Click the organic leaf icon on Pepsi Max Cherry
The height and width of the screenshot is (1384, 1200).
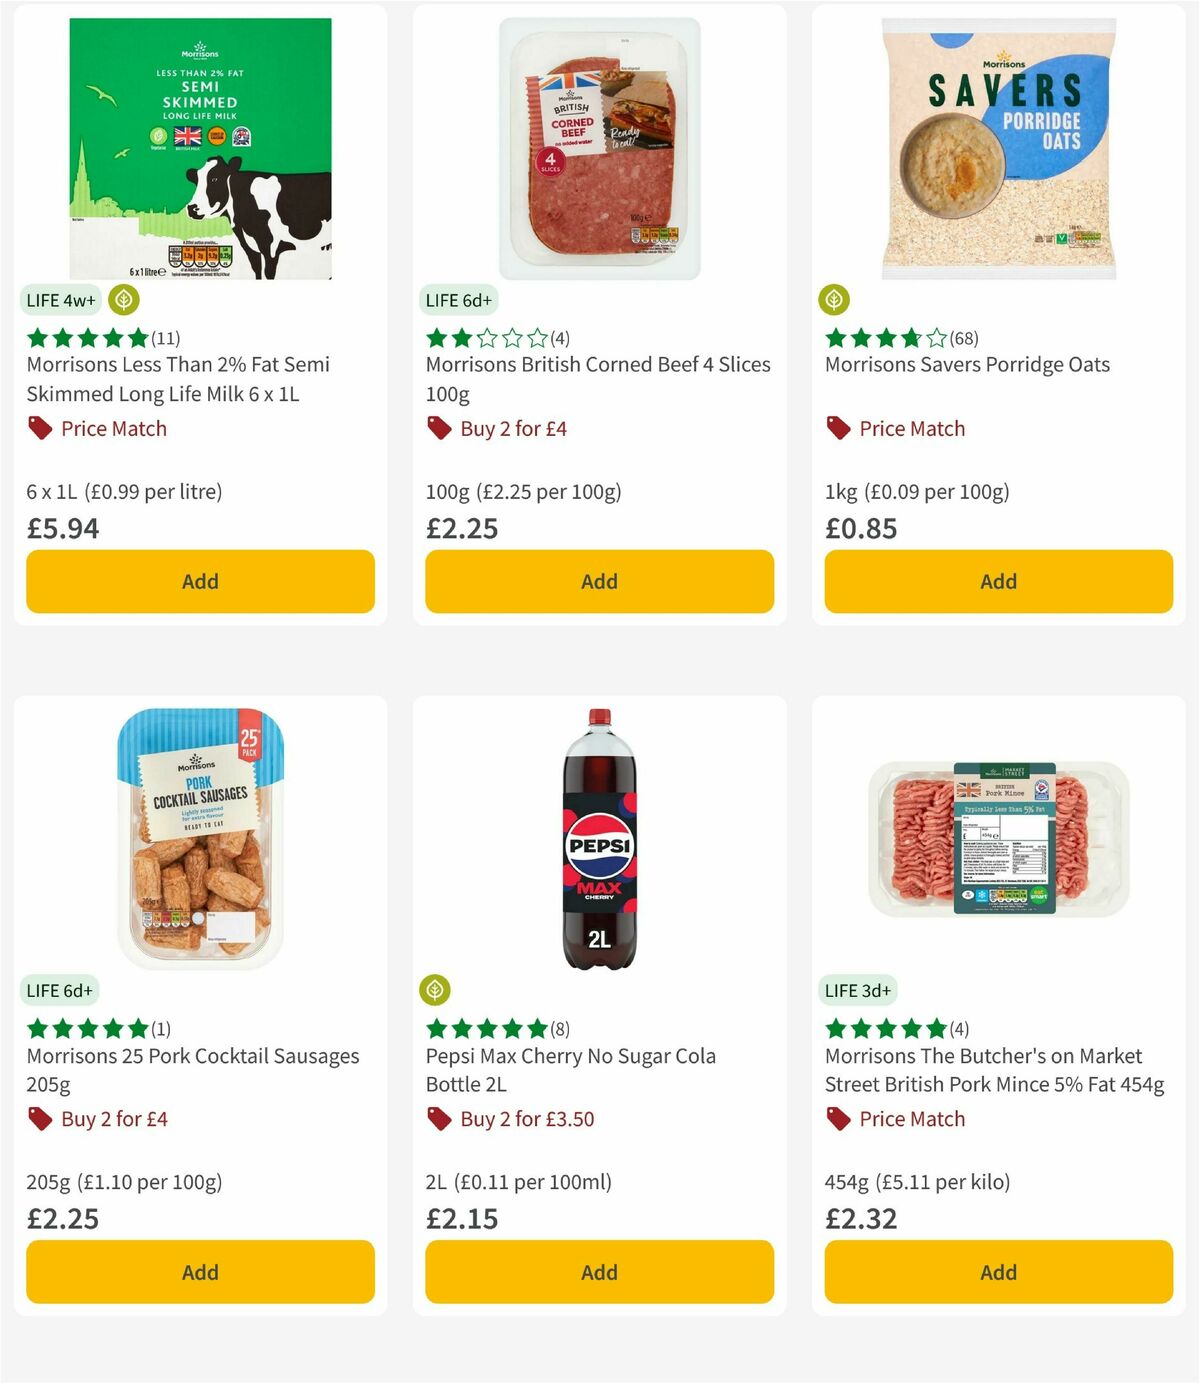tap(436, 989)
